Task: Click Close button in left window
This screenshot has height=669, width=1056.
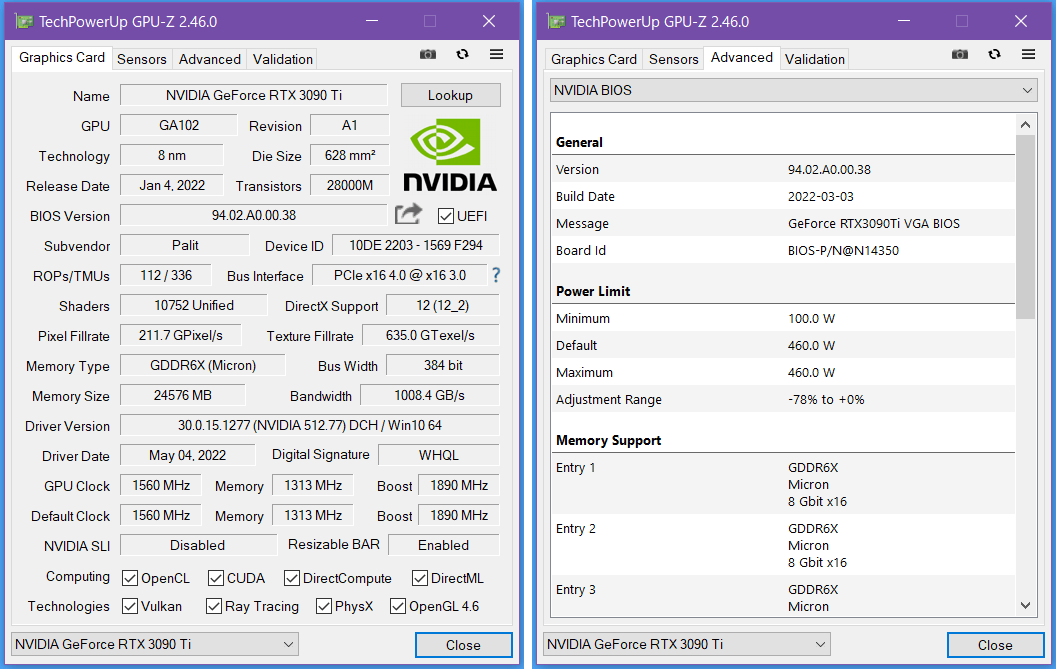Action: click(x=463, y=645)
